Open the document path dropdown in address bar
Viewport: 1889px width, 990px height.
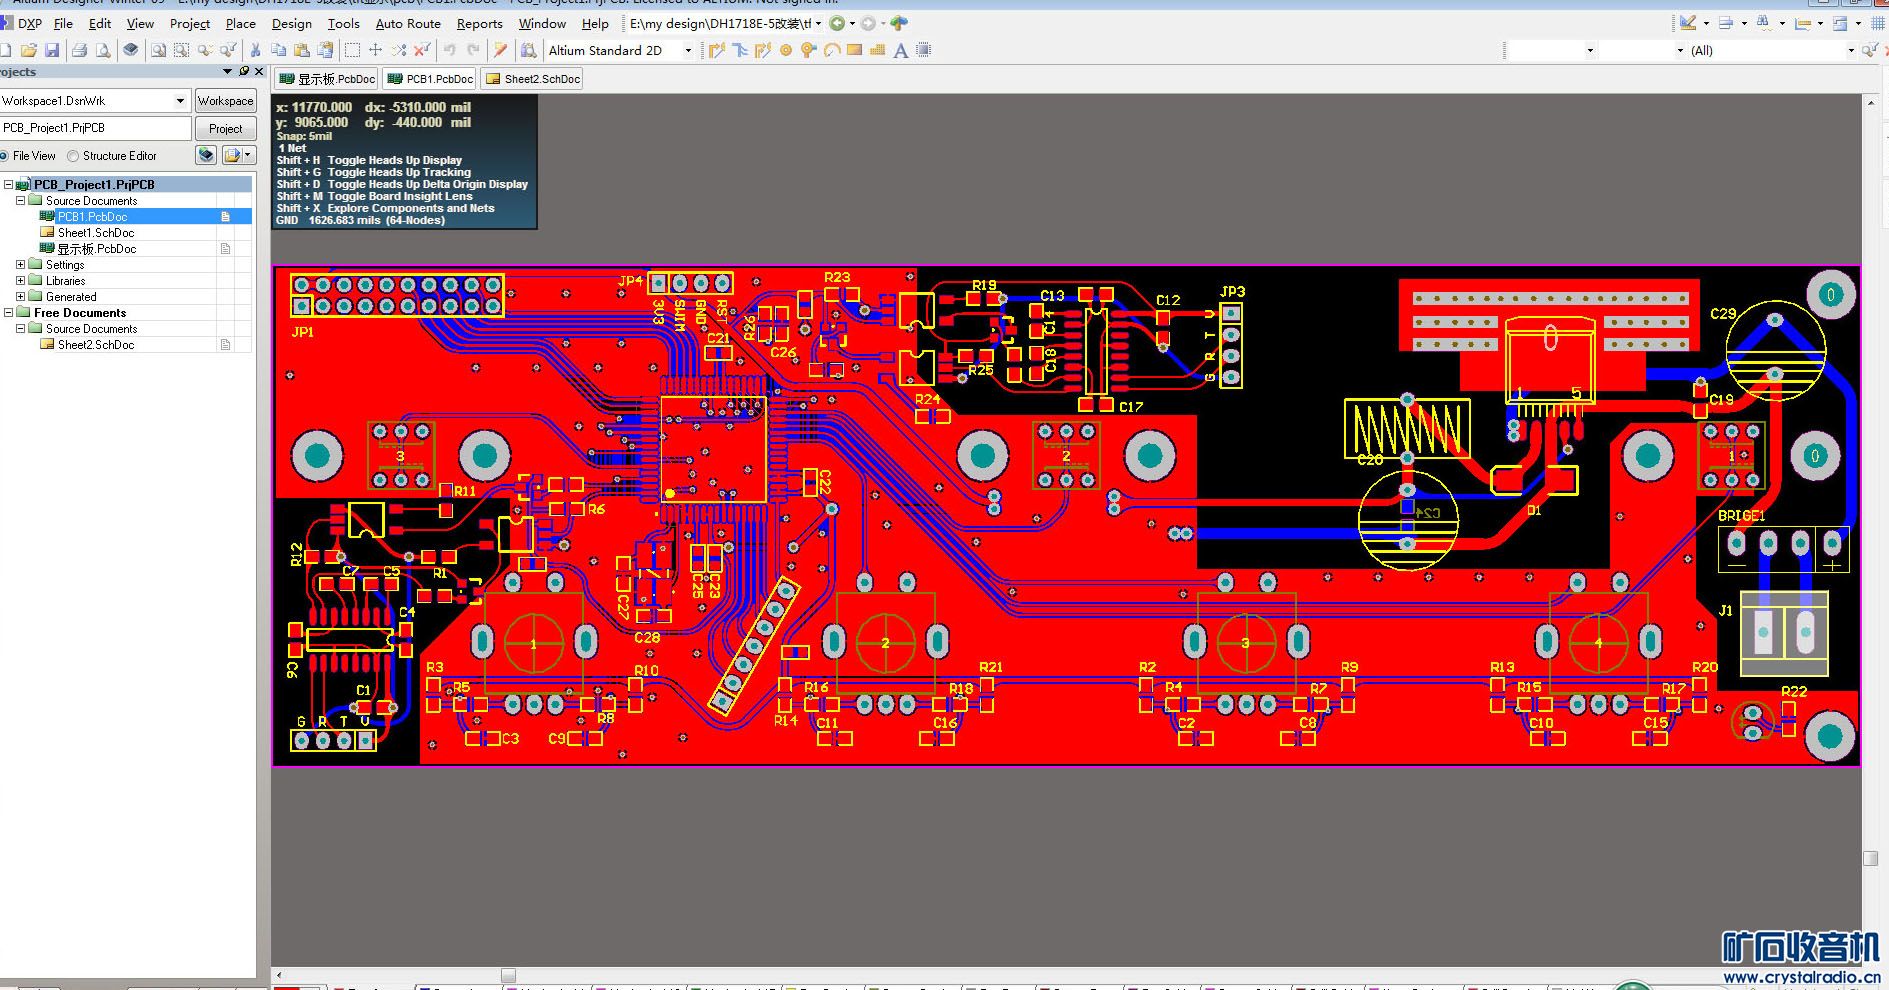[819, 23]
